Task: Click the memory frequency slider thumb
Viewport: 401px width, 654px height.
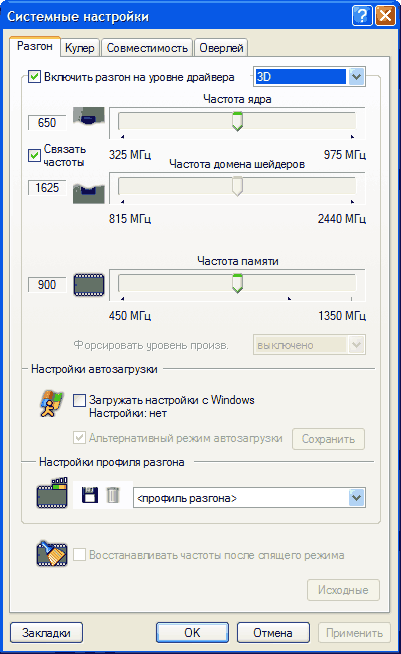Action: (x=237, y=284)
